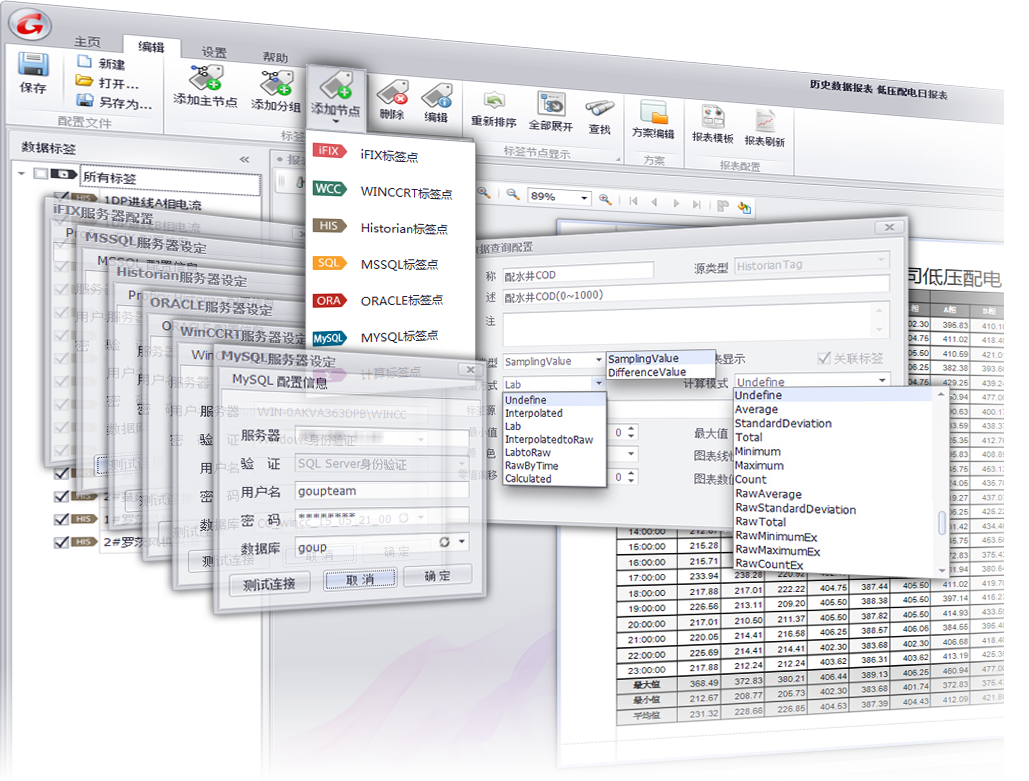The height and width of the screenshot is (781, 1029).
Task: Choose StandardDeviation in calculation mode list
Action: click(833, 423)
